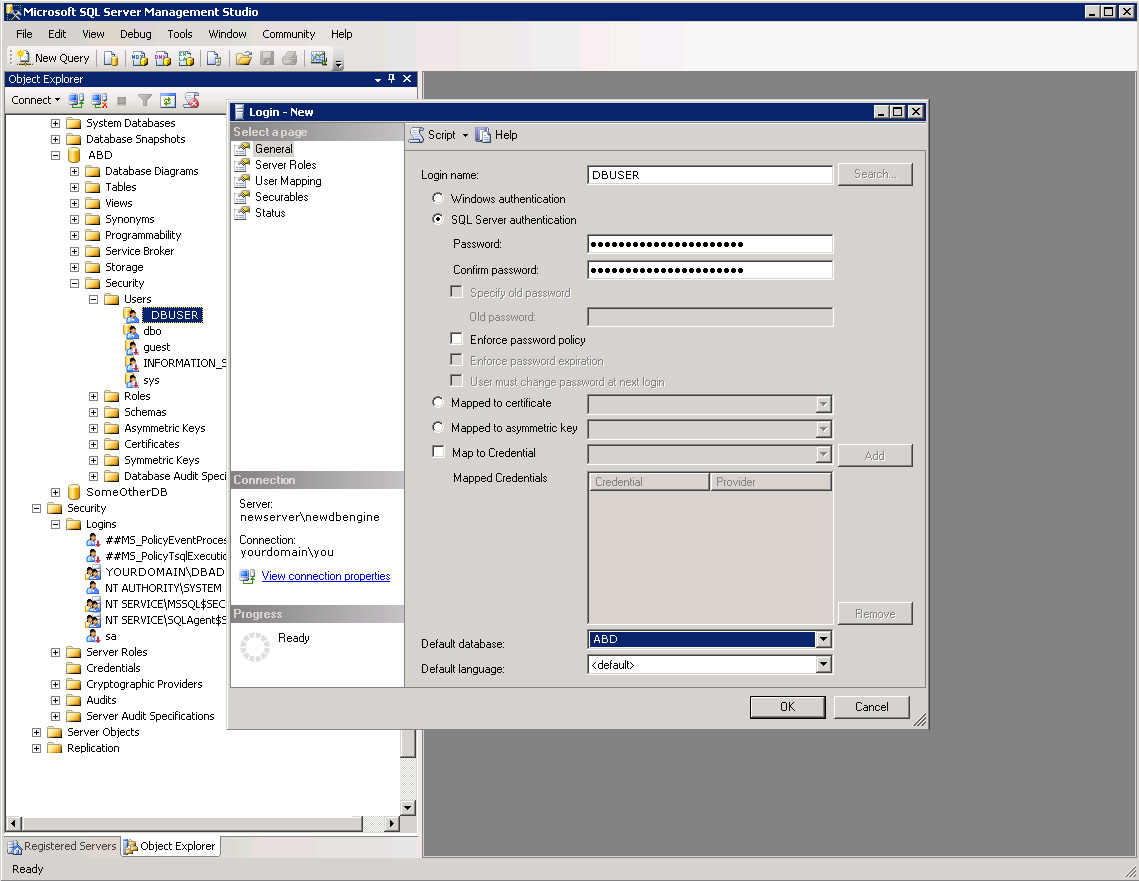1139x881 pixels.
Task: Select the General page icon
Action: [x=242, y=149]
